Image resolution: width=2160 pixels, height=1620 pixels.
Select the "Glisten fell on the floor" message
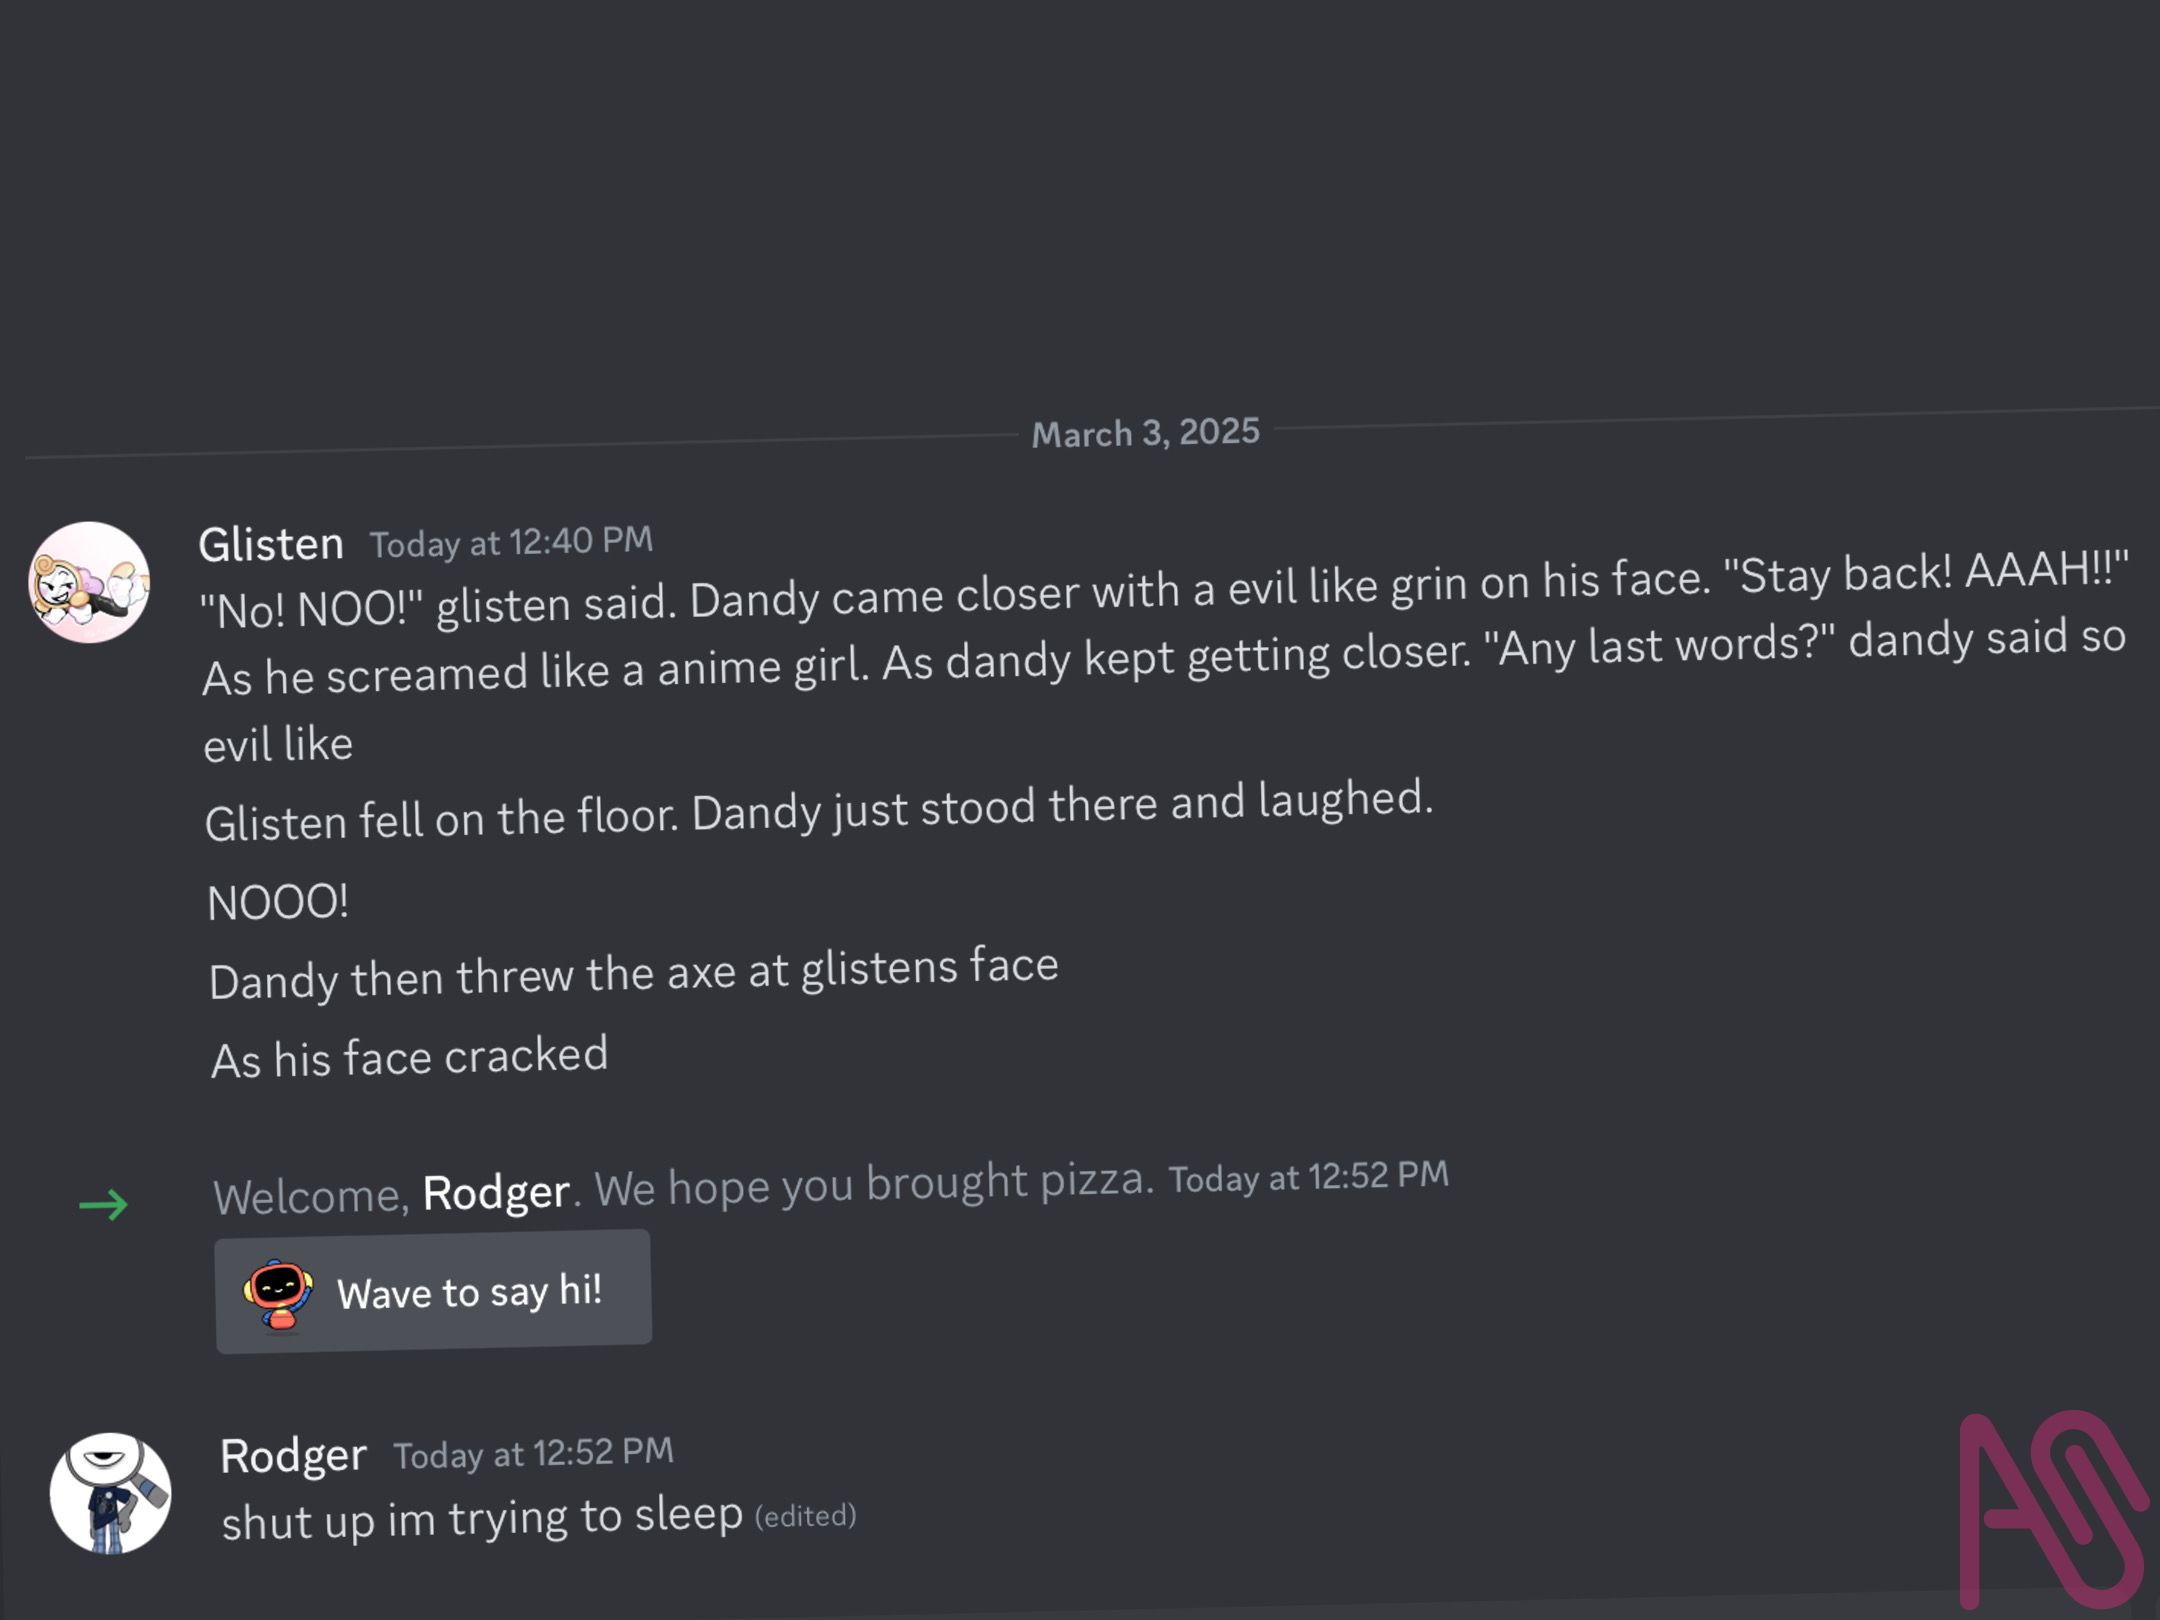[818, 811]
